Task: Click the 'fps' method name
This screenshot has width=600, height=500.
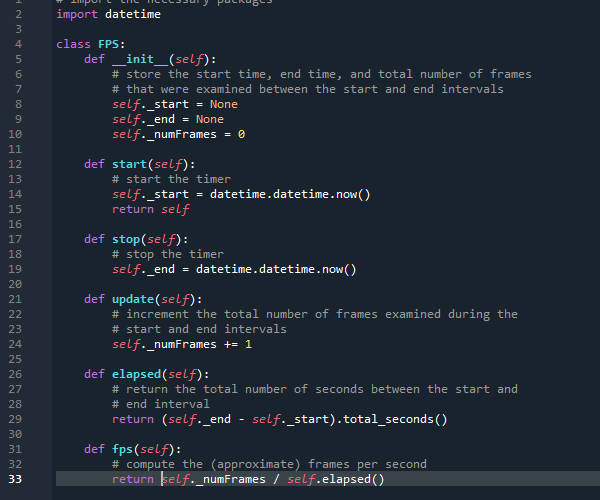Action: tap(122, 449)
